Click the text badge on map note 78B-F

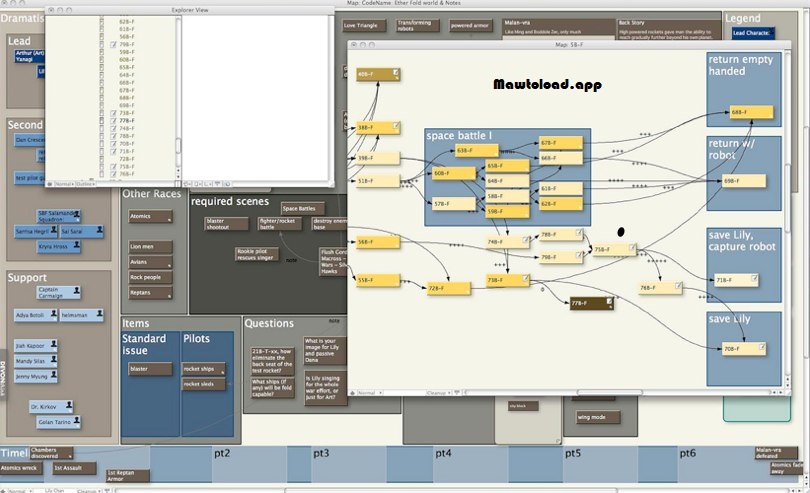pyautogui.click(x=579, y=233)
